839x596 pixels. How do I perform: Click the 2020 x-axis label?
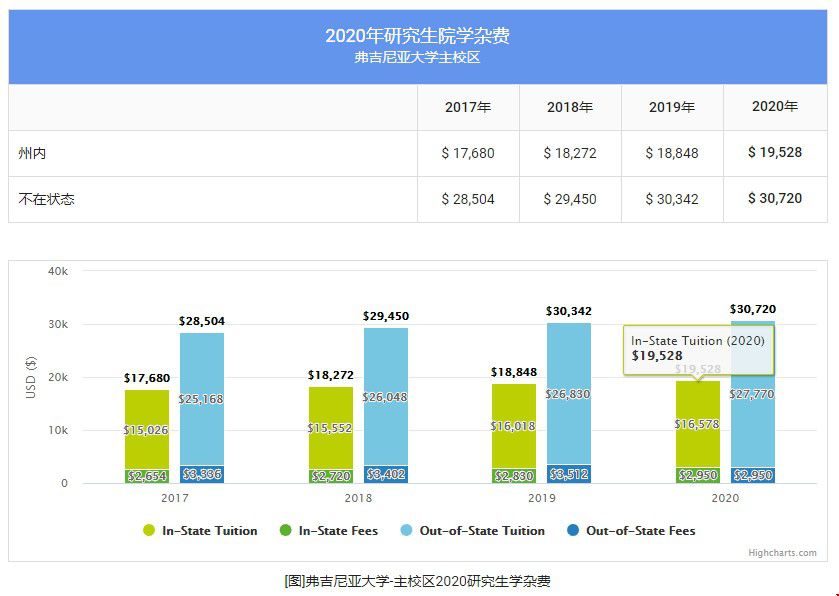tap(725, 498)
